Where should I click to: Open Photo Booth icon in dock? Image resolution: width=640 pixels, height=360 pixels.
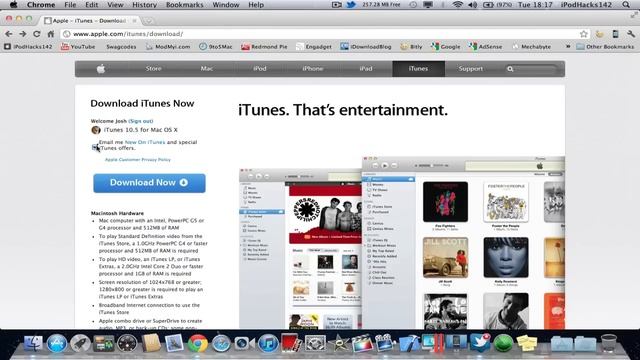pyautogui.click(x=291, y=343)
